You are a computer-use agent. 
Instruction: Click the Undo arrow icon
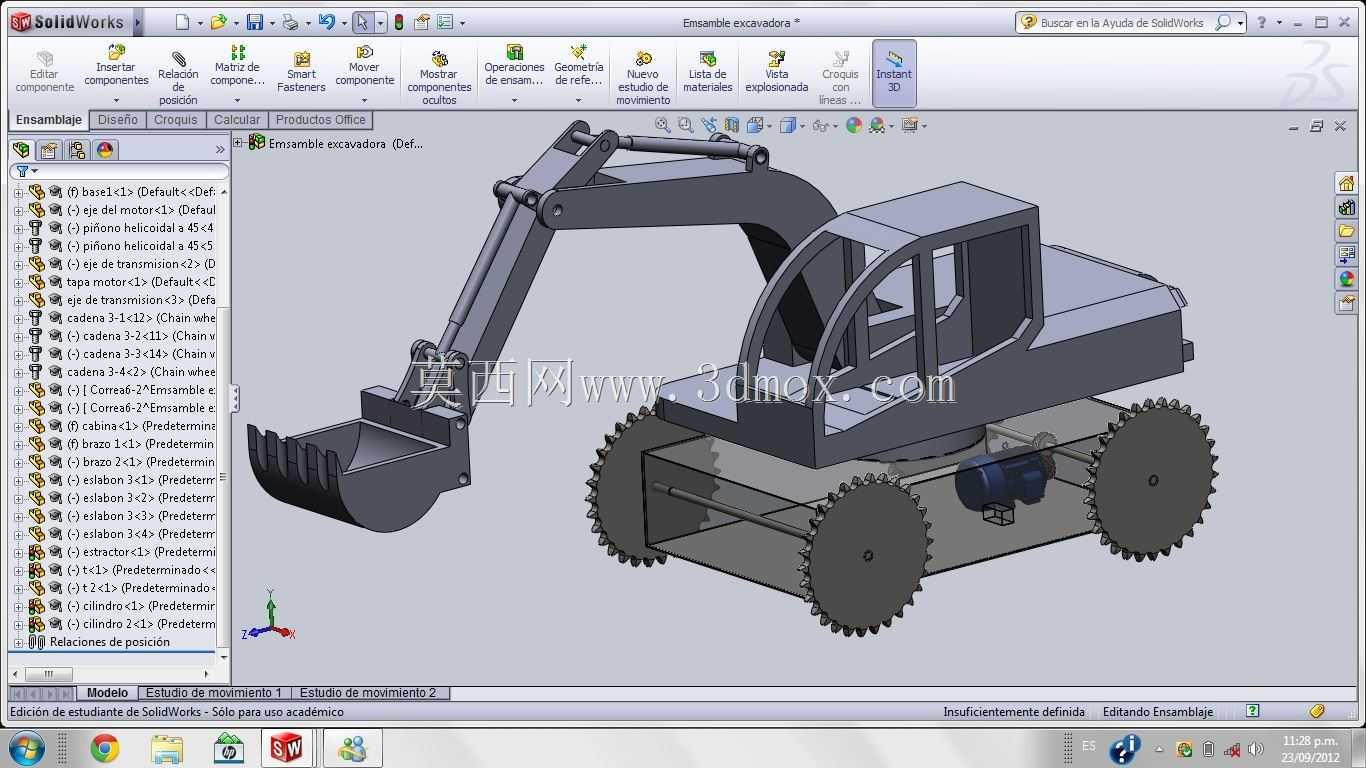327,22
